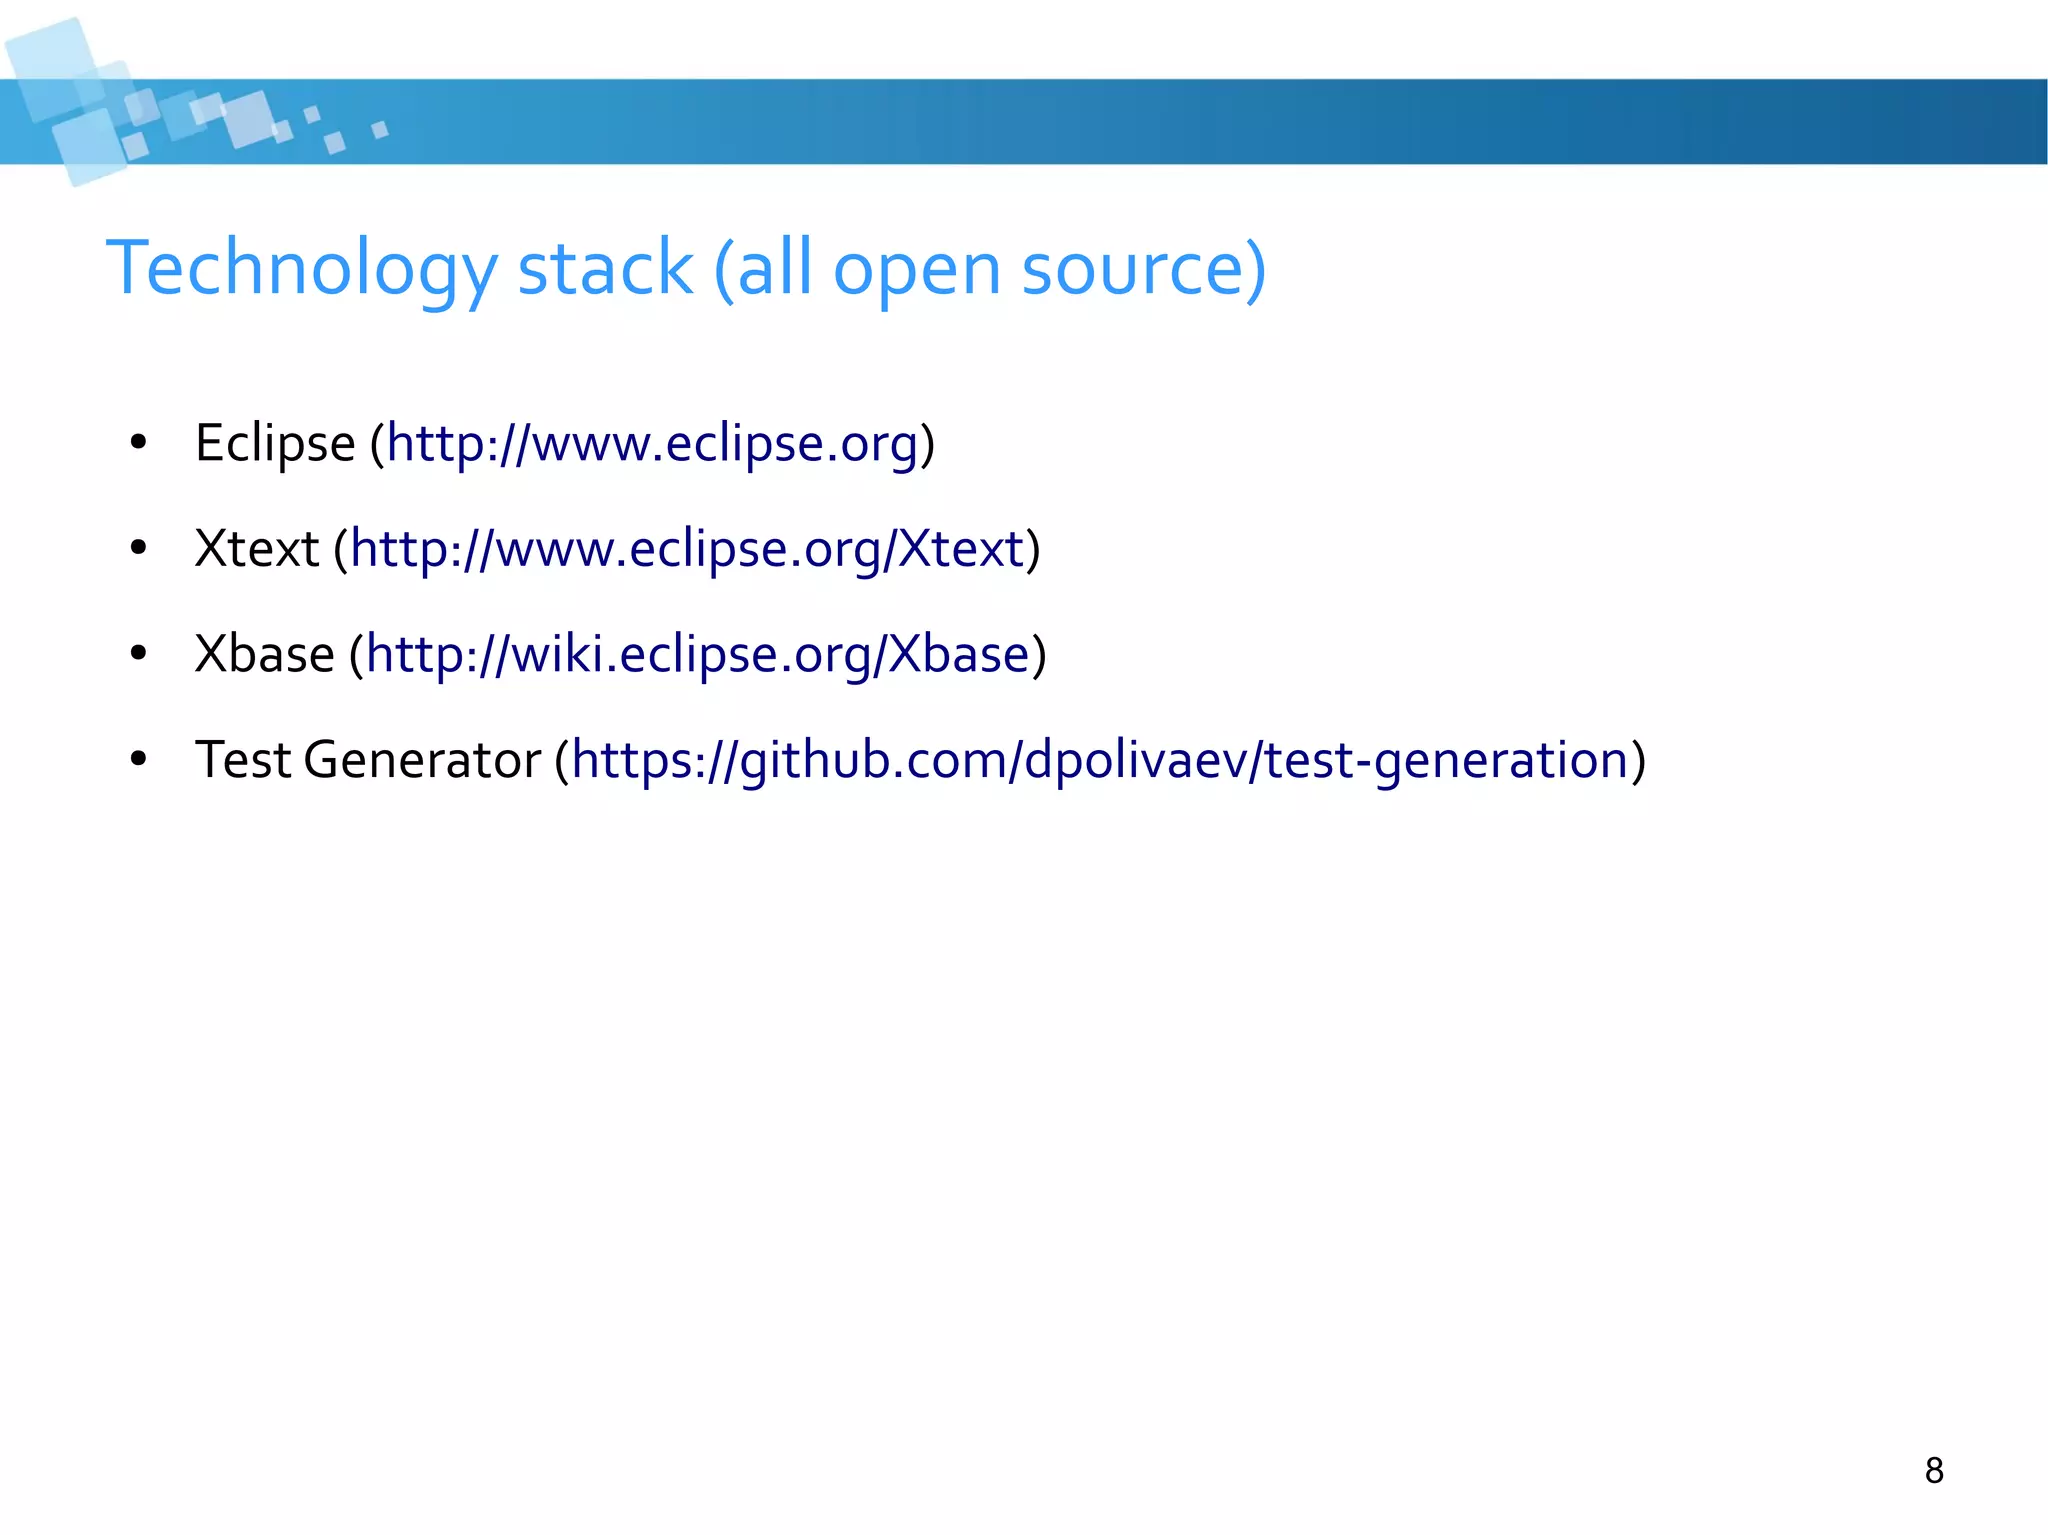This screenshot has height=1535, width=2048.
Task: Click the 'Xbase' bullet label text
Action: click(265, 654)
